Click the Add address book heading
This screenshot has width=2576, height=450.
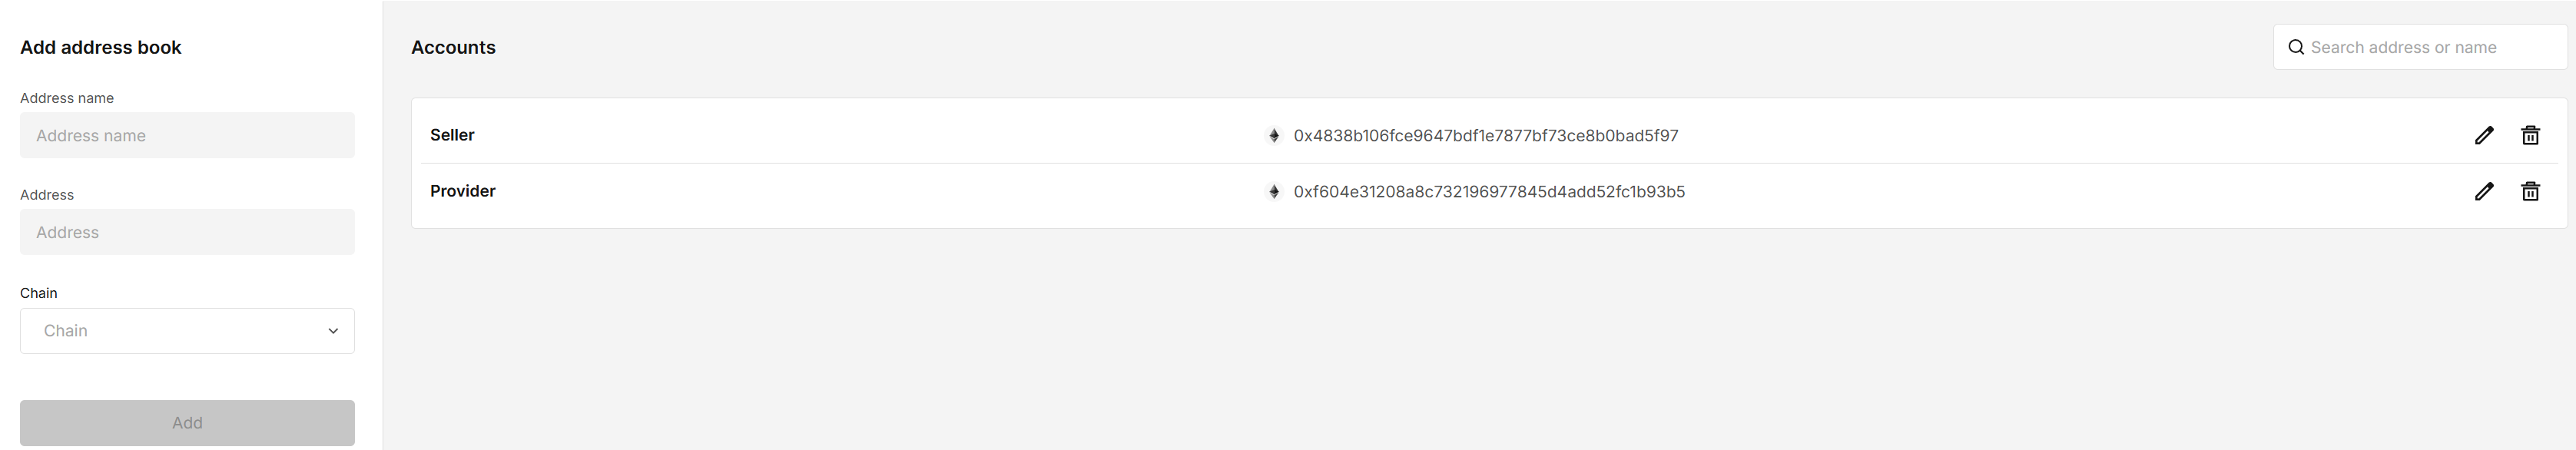click(101, 47)
